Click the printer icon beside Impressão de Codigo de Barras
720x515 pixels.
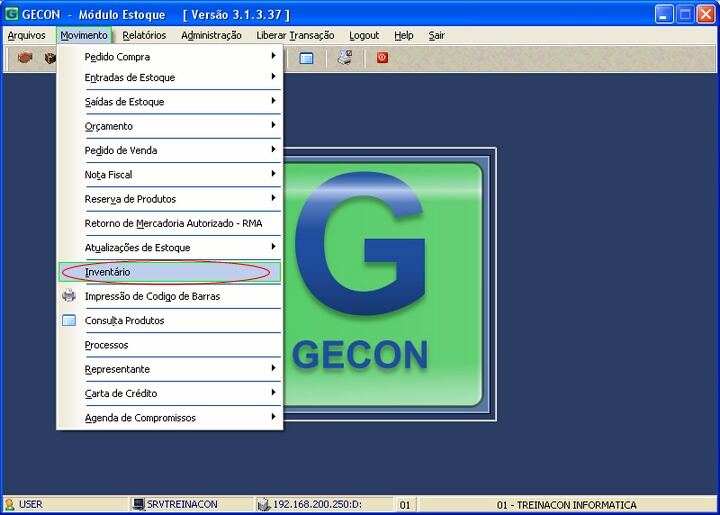(69, 296)
